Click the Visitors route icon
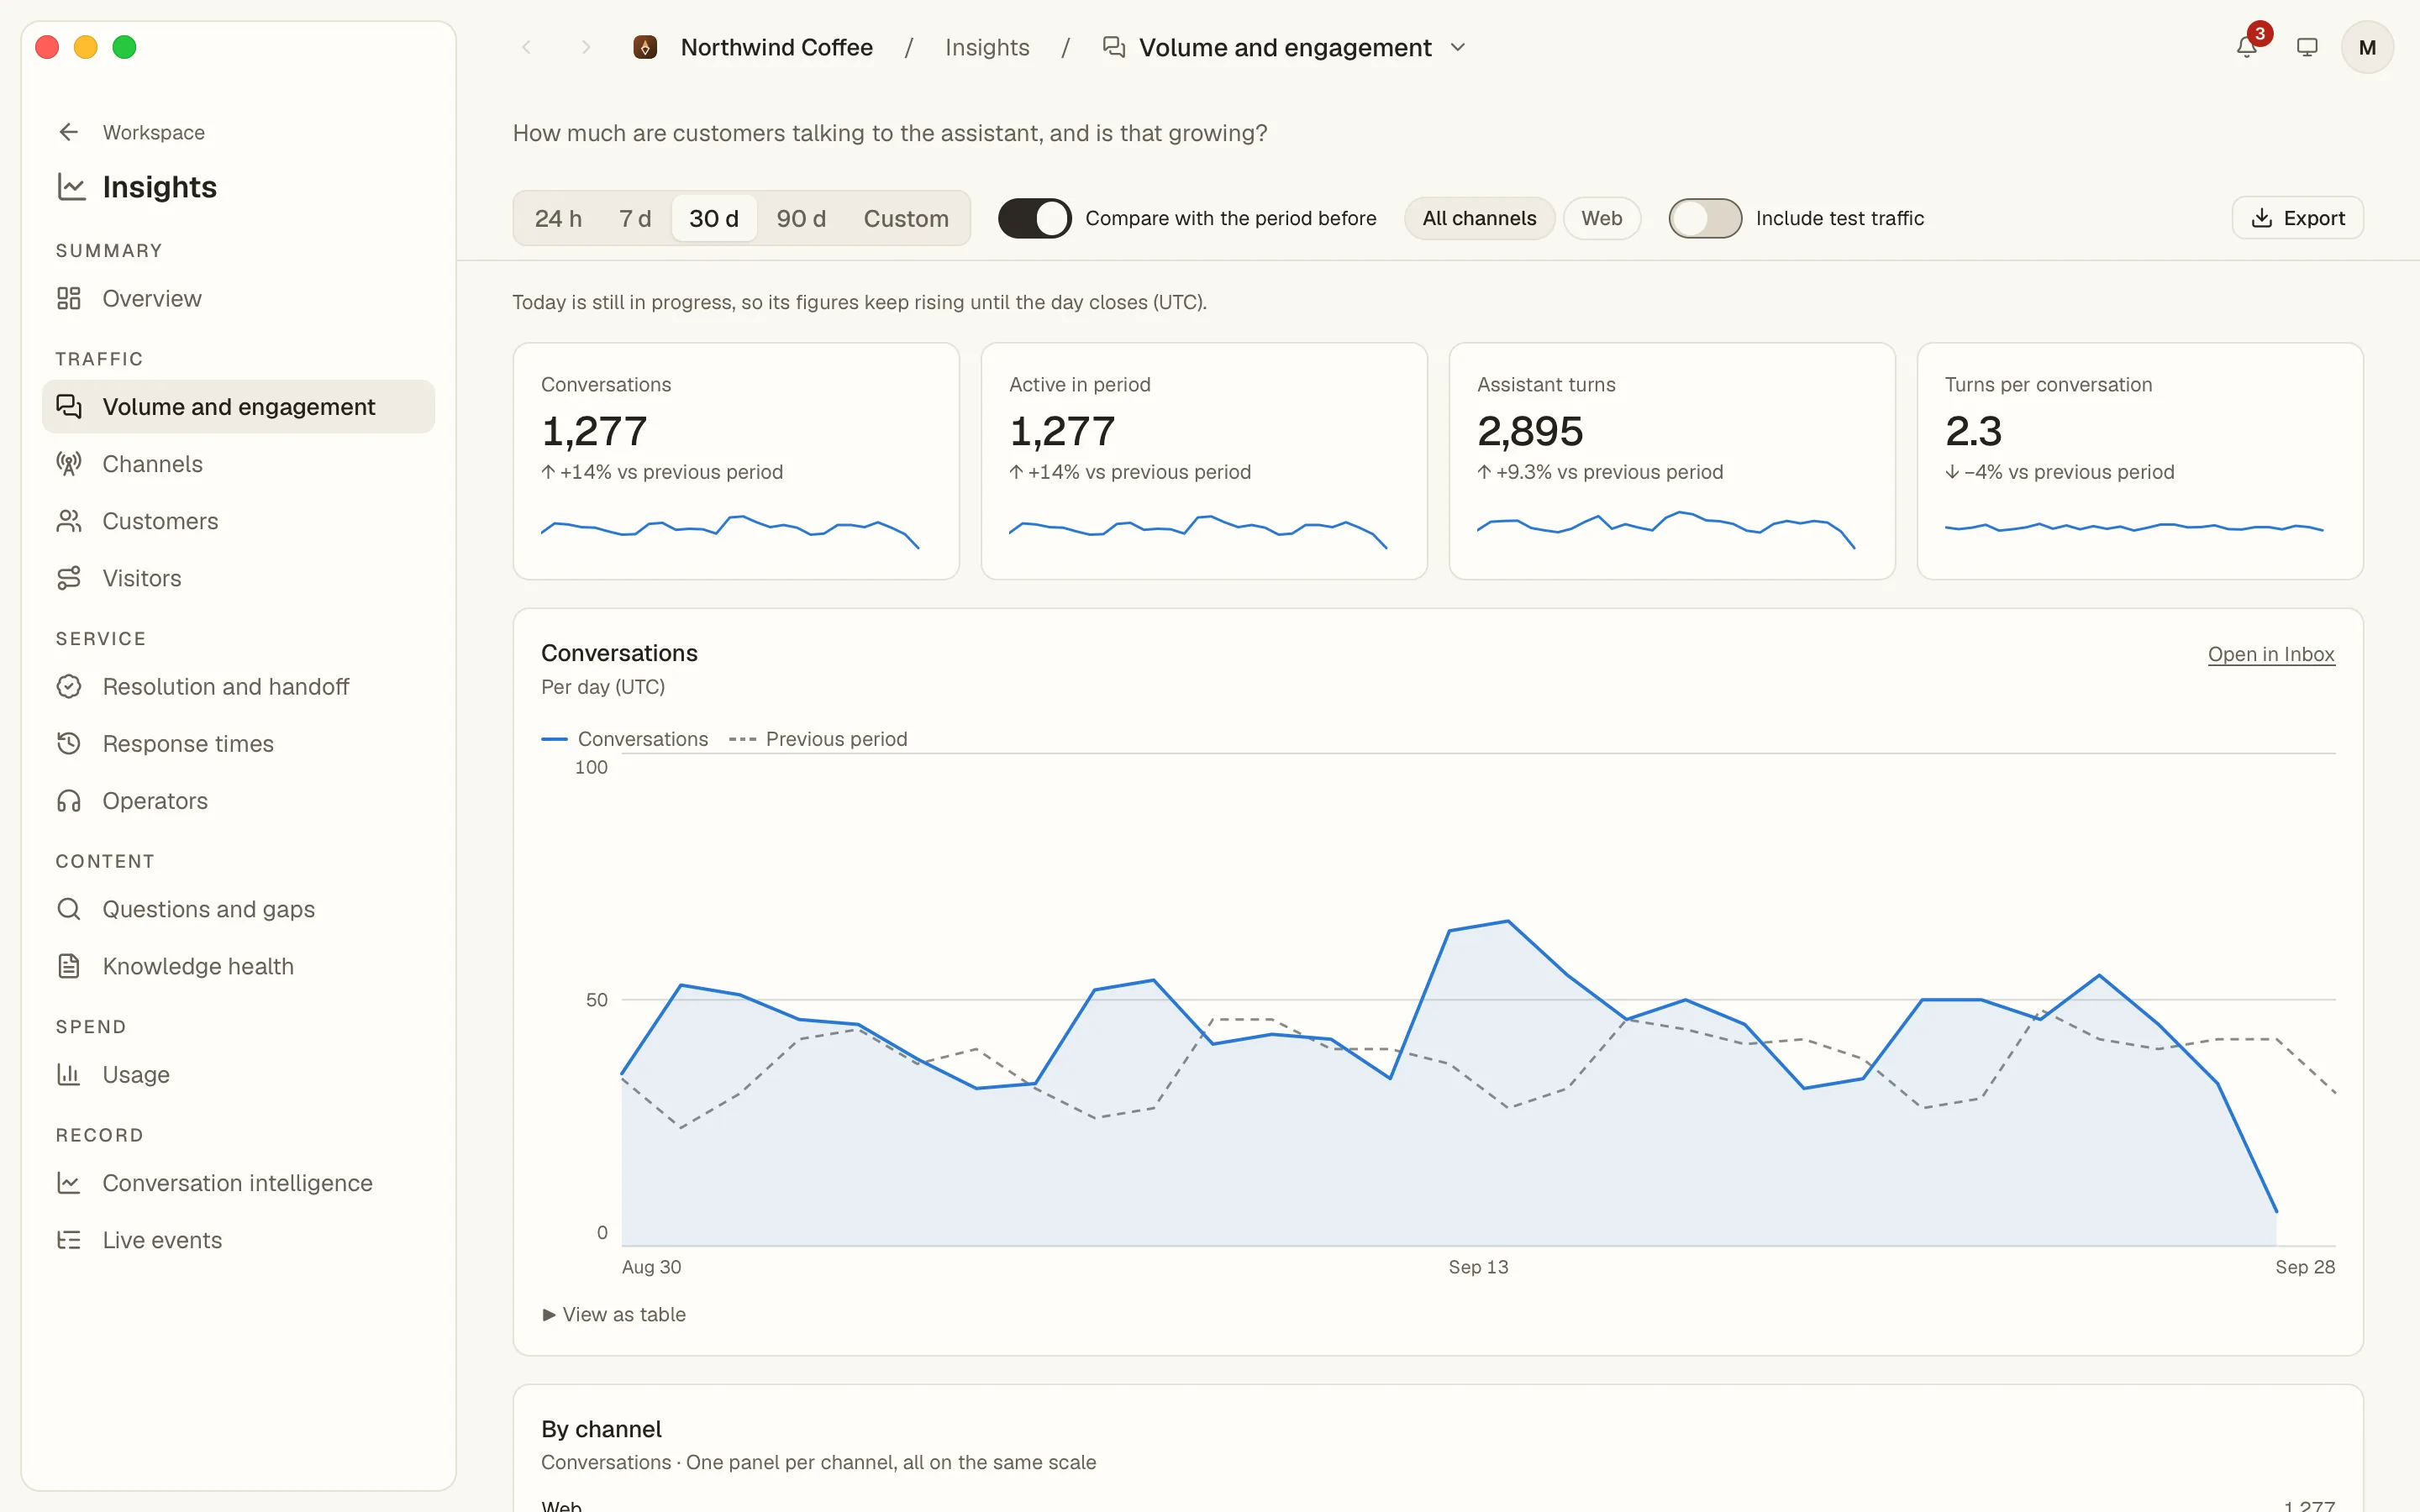The image size is (2420, 1512). [69, 578]
